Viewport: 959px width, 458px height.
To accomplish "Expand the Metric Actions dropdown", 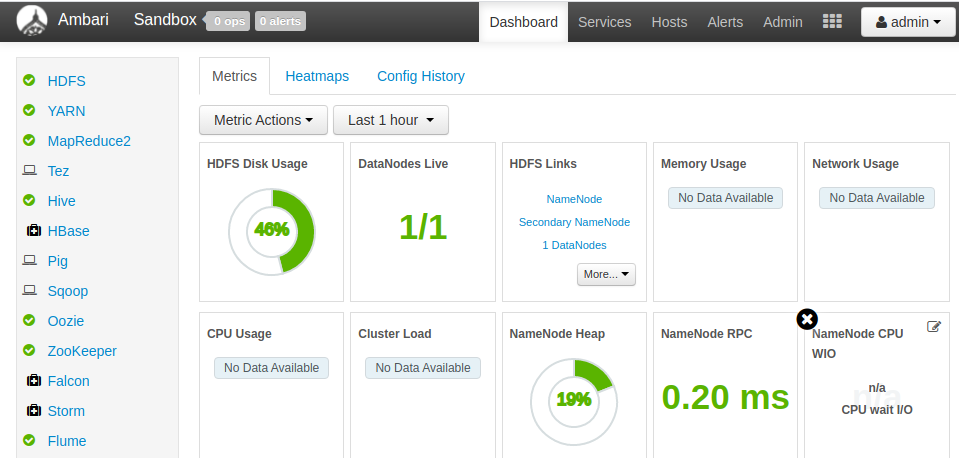I will click(x=263, y=120).
